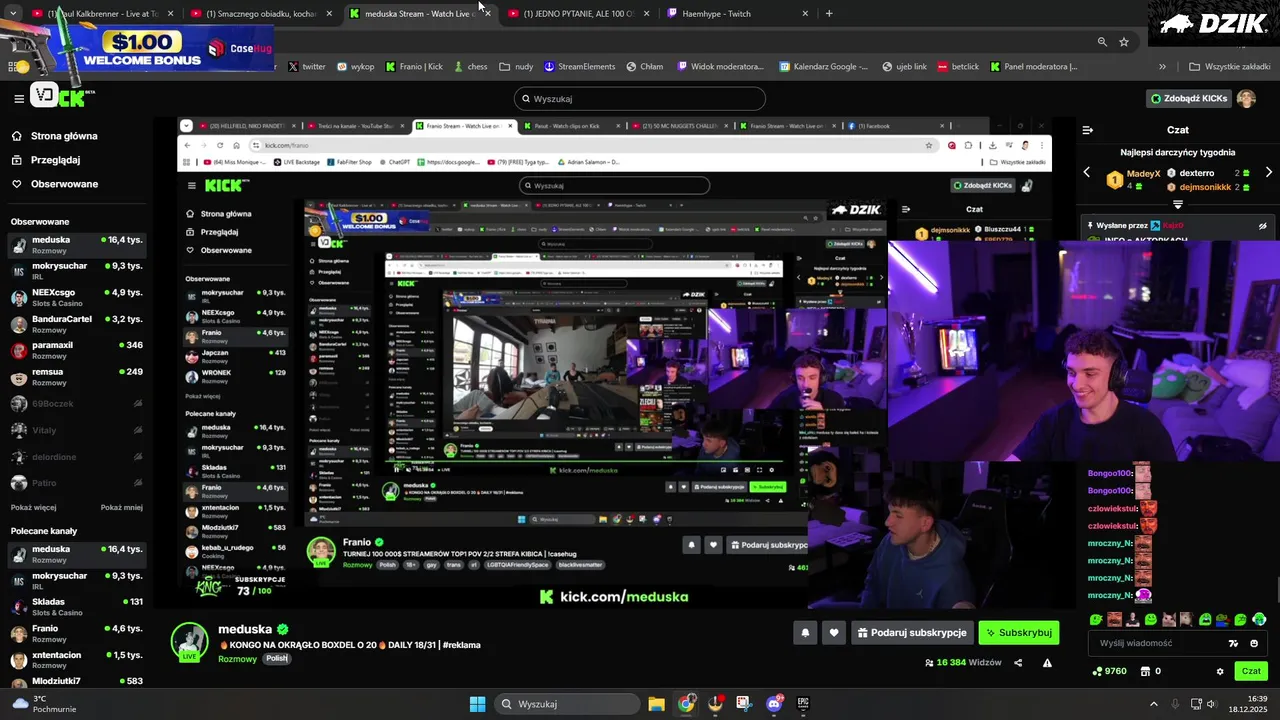This screenshot has height=720, width=1280.
Task: Click the Zdobądź KICKs button
Action: tap(1189, 98)
